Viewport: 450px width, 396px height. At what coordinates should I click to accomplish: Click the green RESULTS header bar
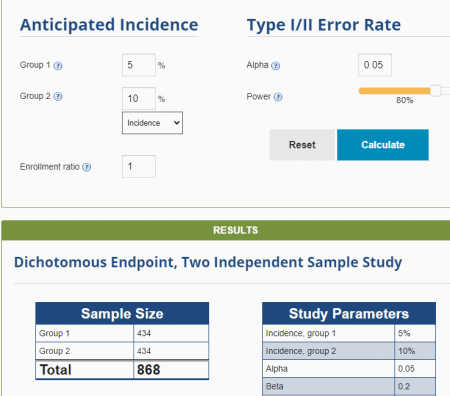tap(226, 230)
